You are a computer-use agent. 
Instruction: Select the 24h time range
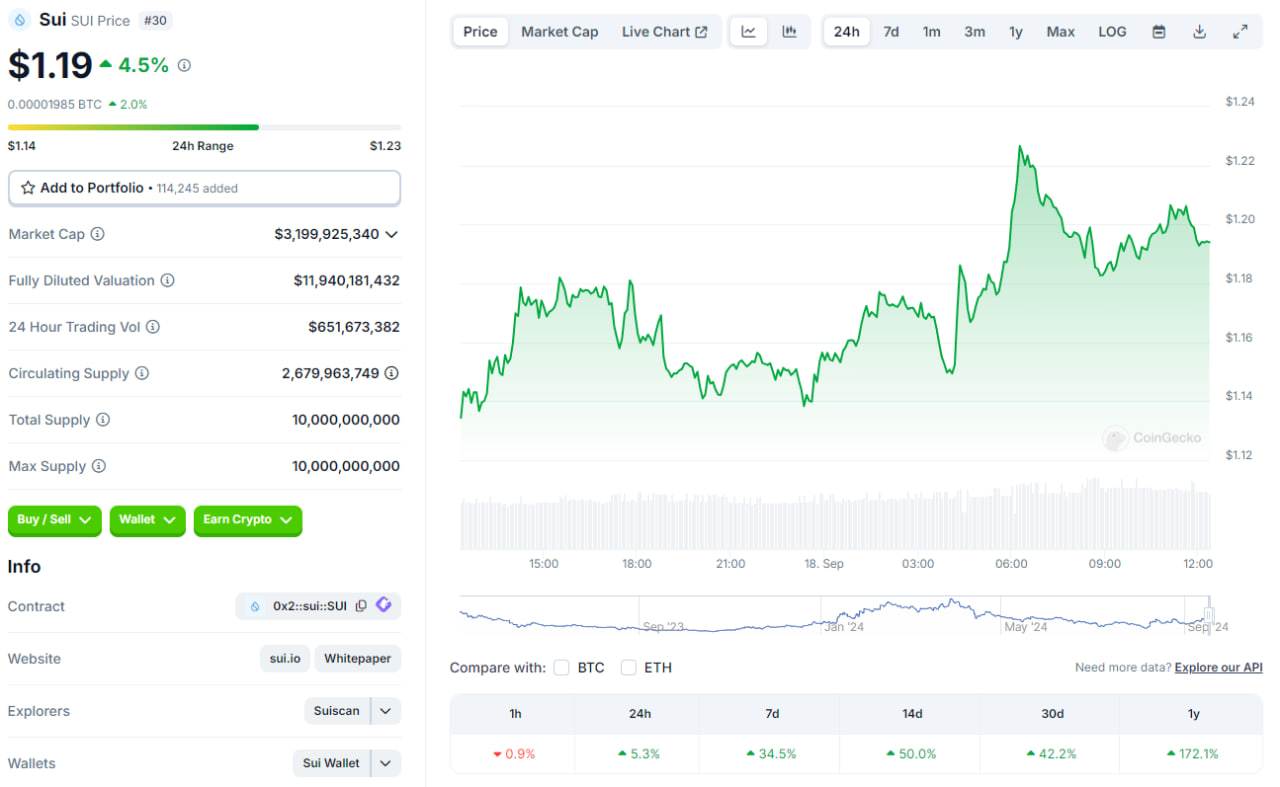click(847, 32)
